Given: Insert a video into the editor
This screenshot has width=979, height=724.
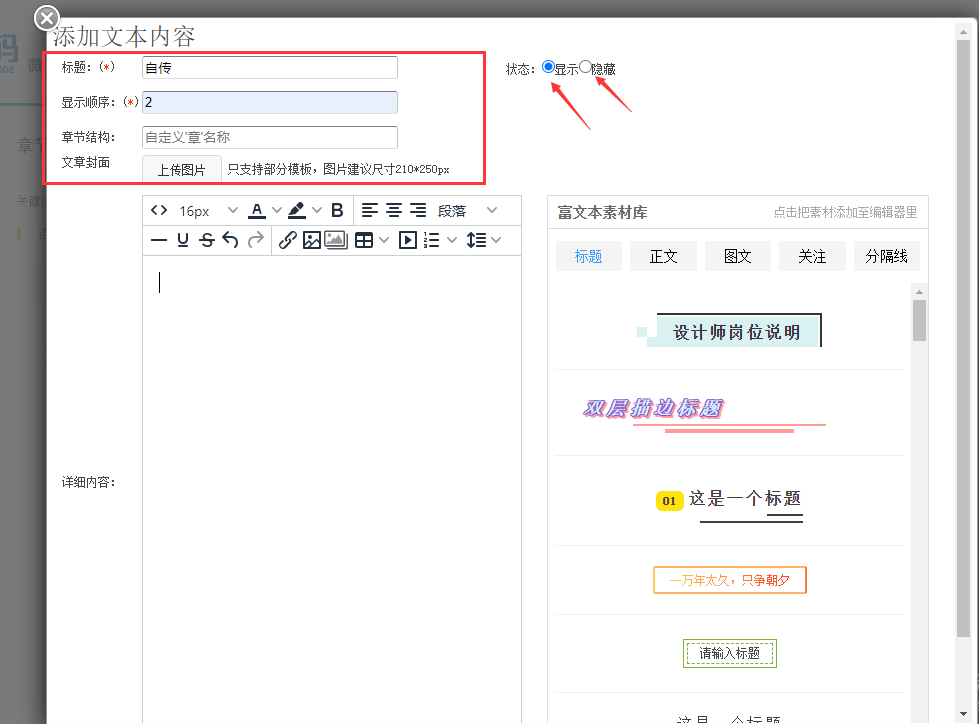Looking at the screenshot, I should [x=408, y=240].
